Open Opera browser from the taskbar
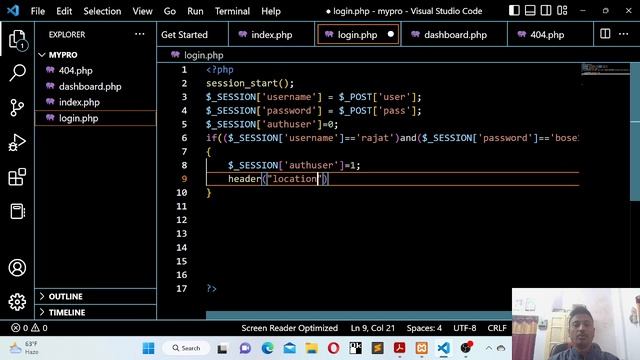 coord(333,348)
